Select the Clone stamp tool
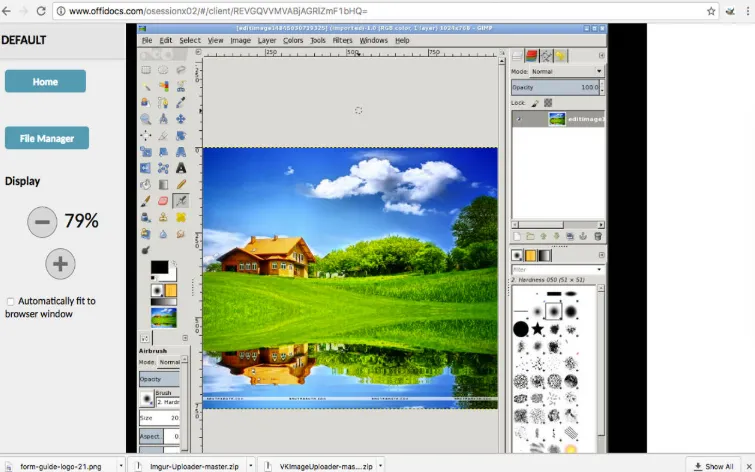The width and height of the screenshot is (755, 472). 163,218
